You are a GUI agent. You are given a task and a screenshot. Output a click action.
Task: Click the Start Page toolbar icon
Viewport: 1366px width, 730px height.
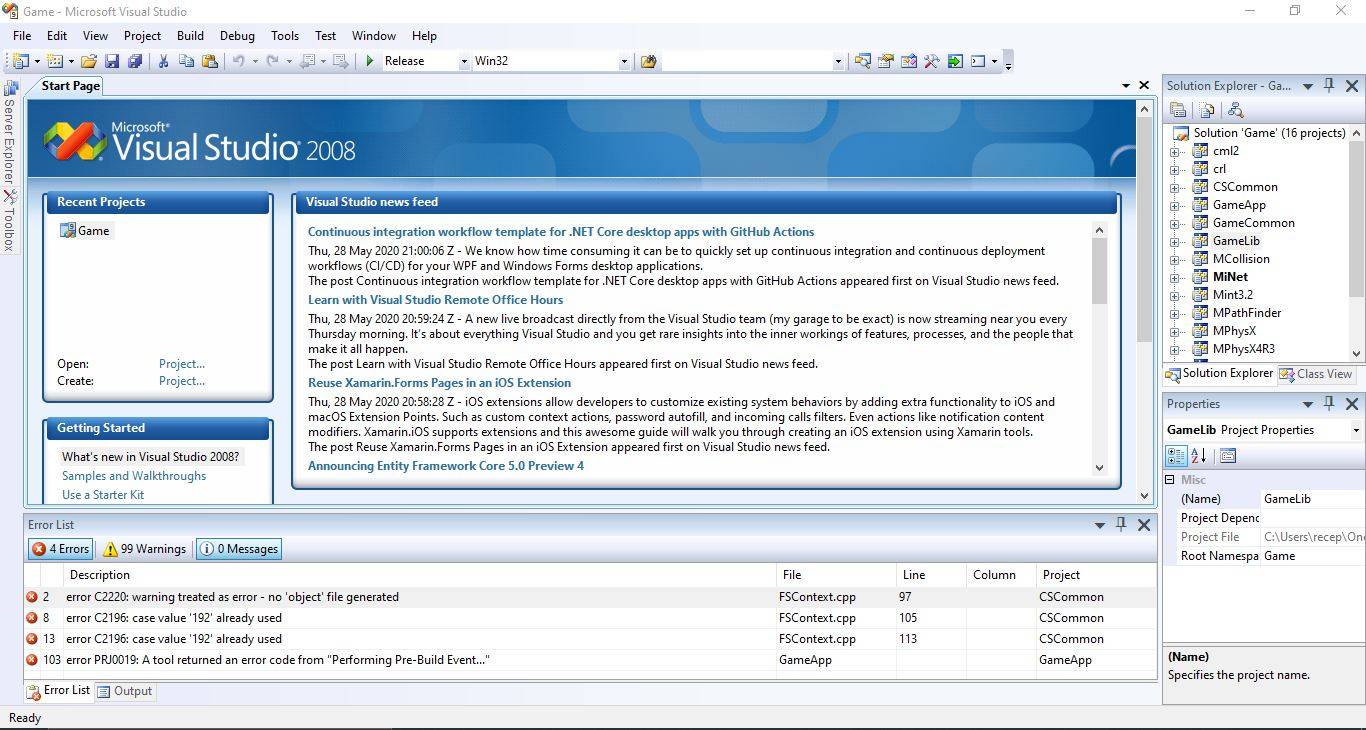point(955,61)
